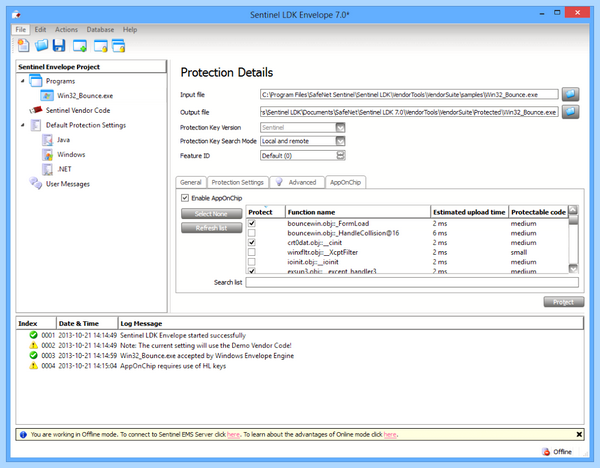Open Protection Key Search Mode dropdown
Viewport: 600px width, 468px height.
pos(340,141)
